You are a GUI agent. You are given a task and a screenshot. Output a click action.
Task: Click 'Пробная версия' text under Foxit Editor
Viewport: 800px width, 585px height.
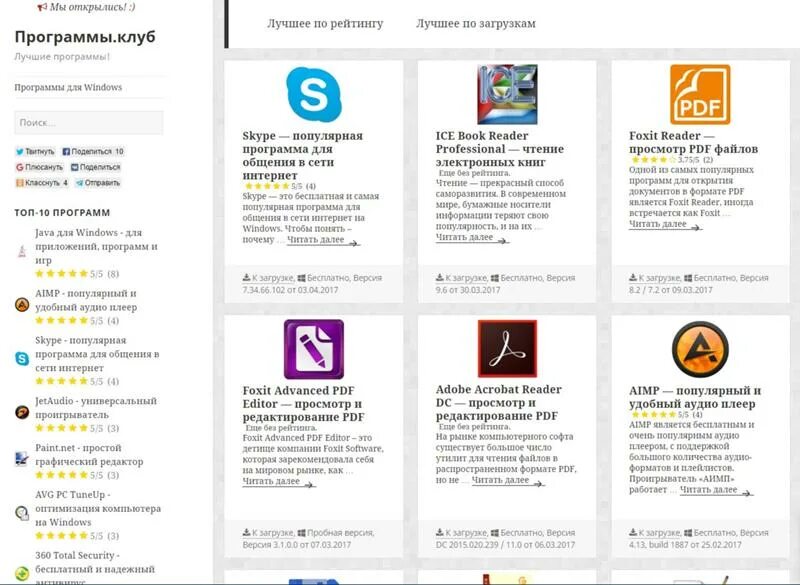coord(340,532)
